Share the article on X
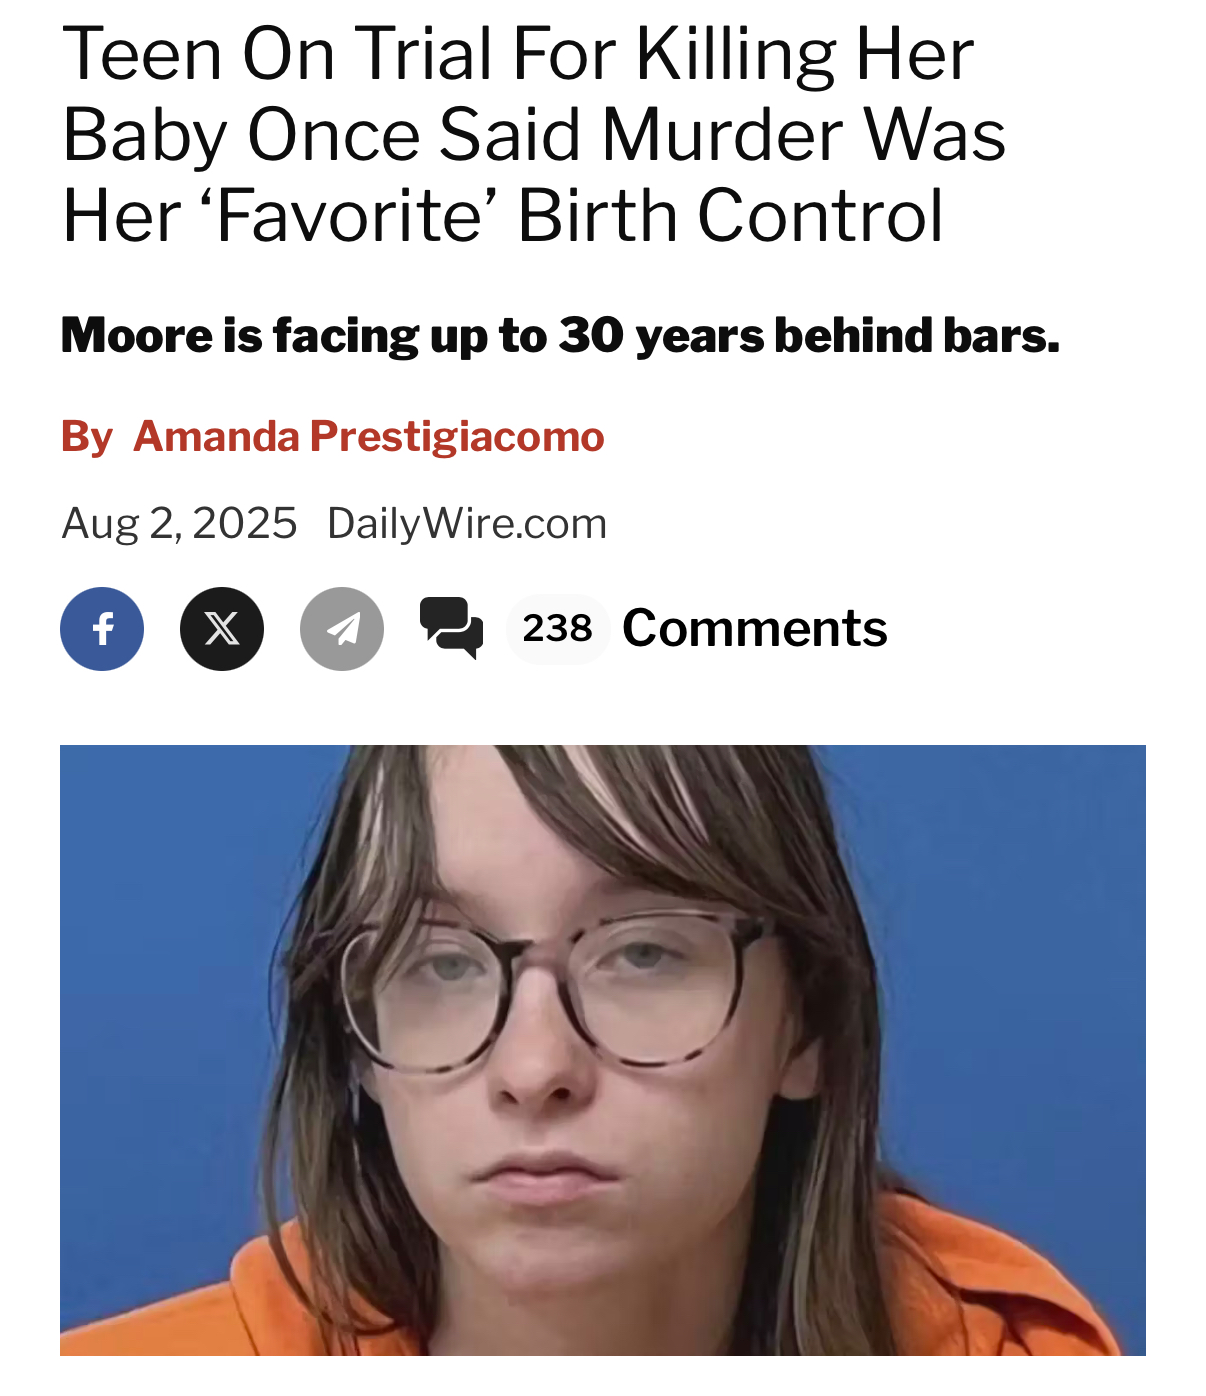Viewport: 1206px width, 1396px height. (x=222, y=629)
